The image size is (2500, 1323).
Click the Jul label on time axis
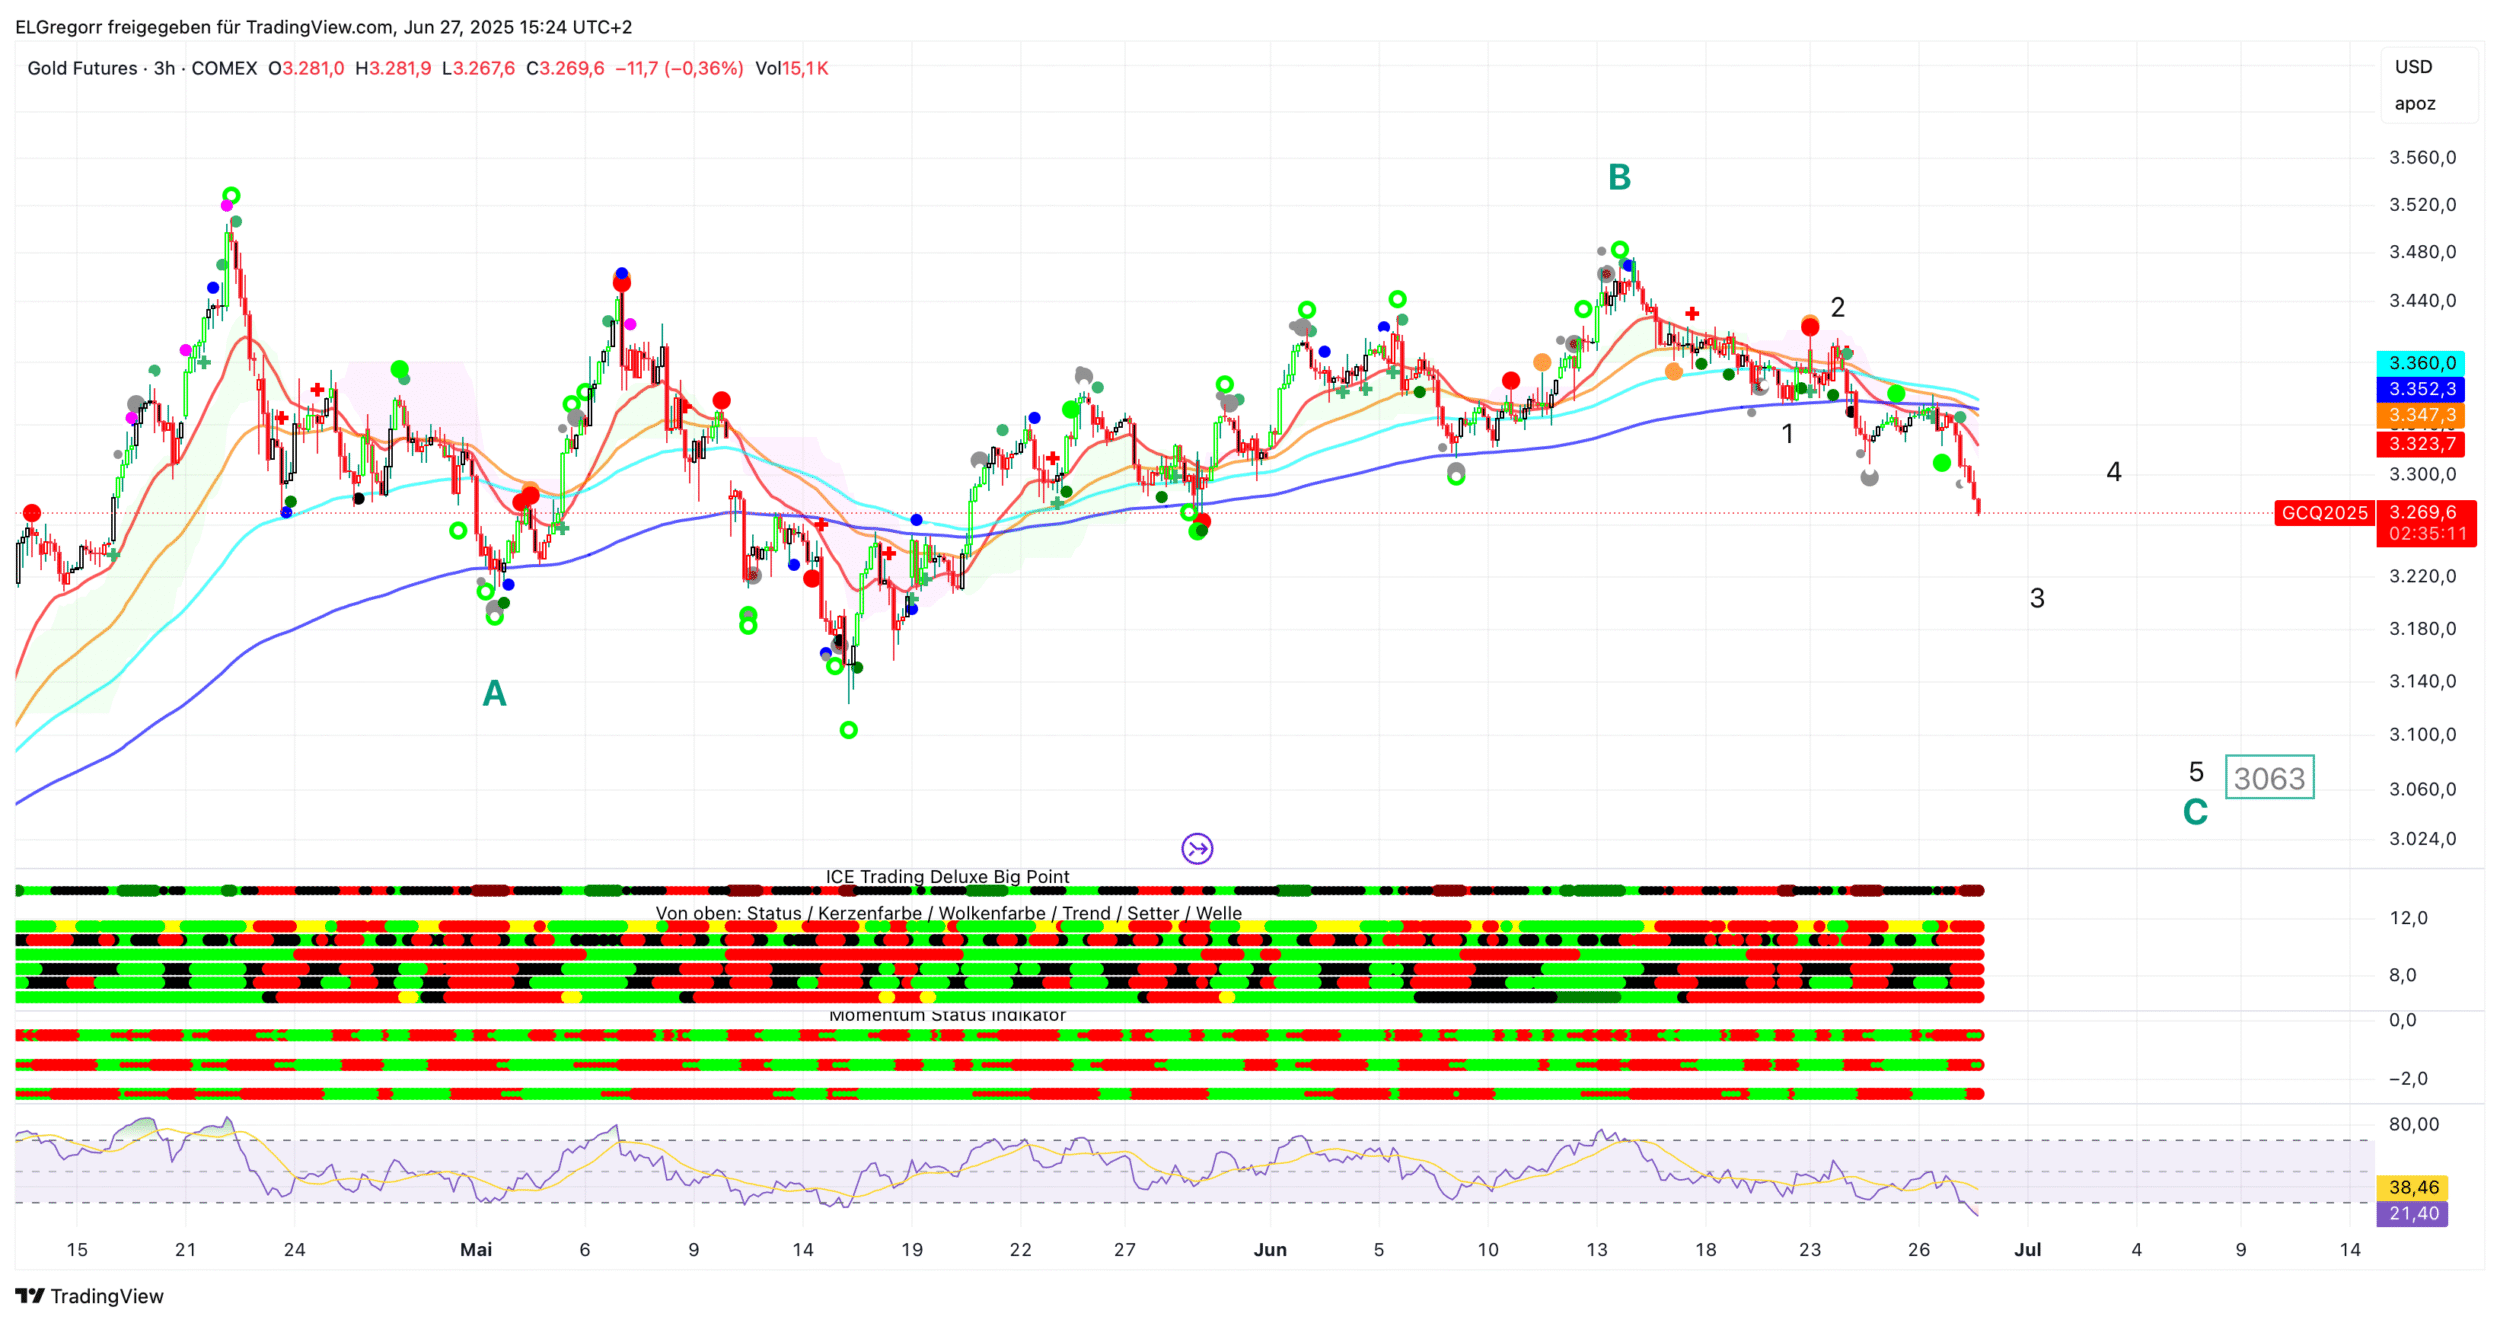point(2027,1250)
